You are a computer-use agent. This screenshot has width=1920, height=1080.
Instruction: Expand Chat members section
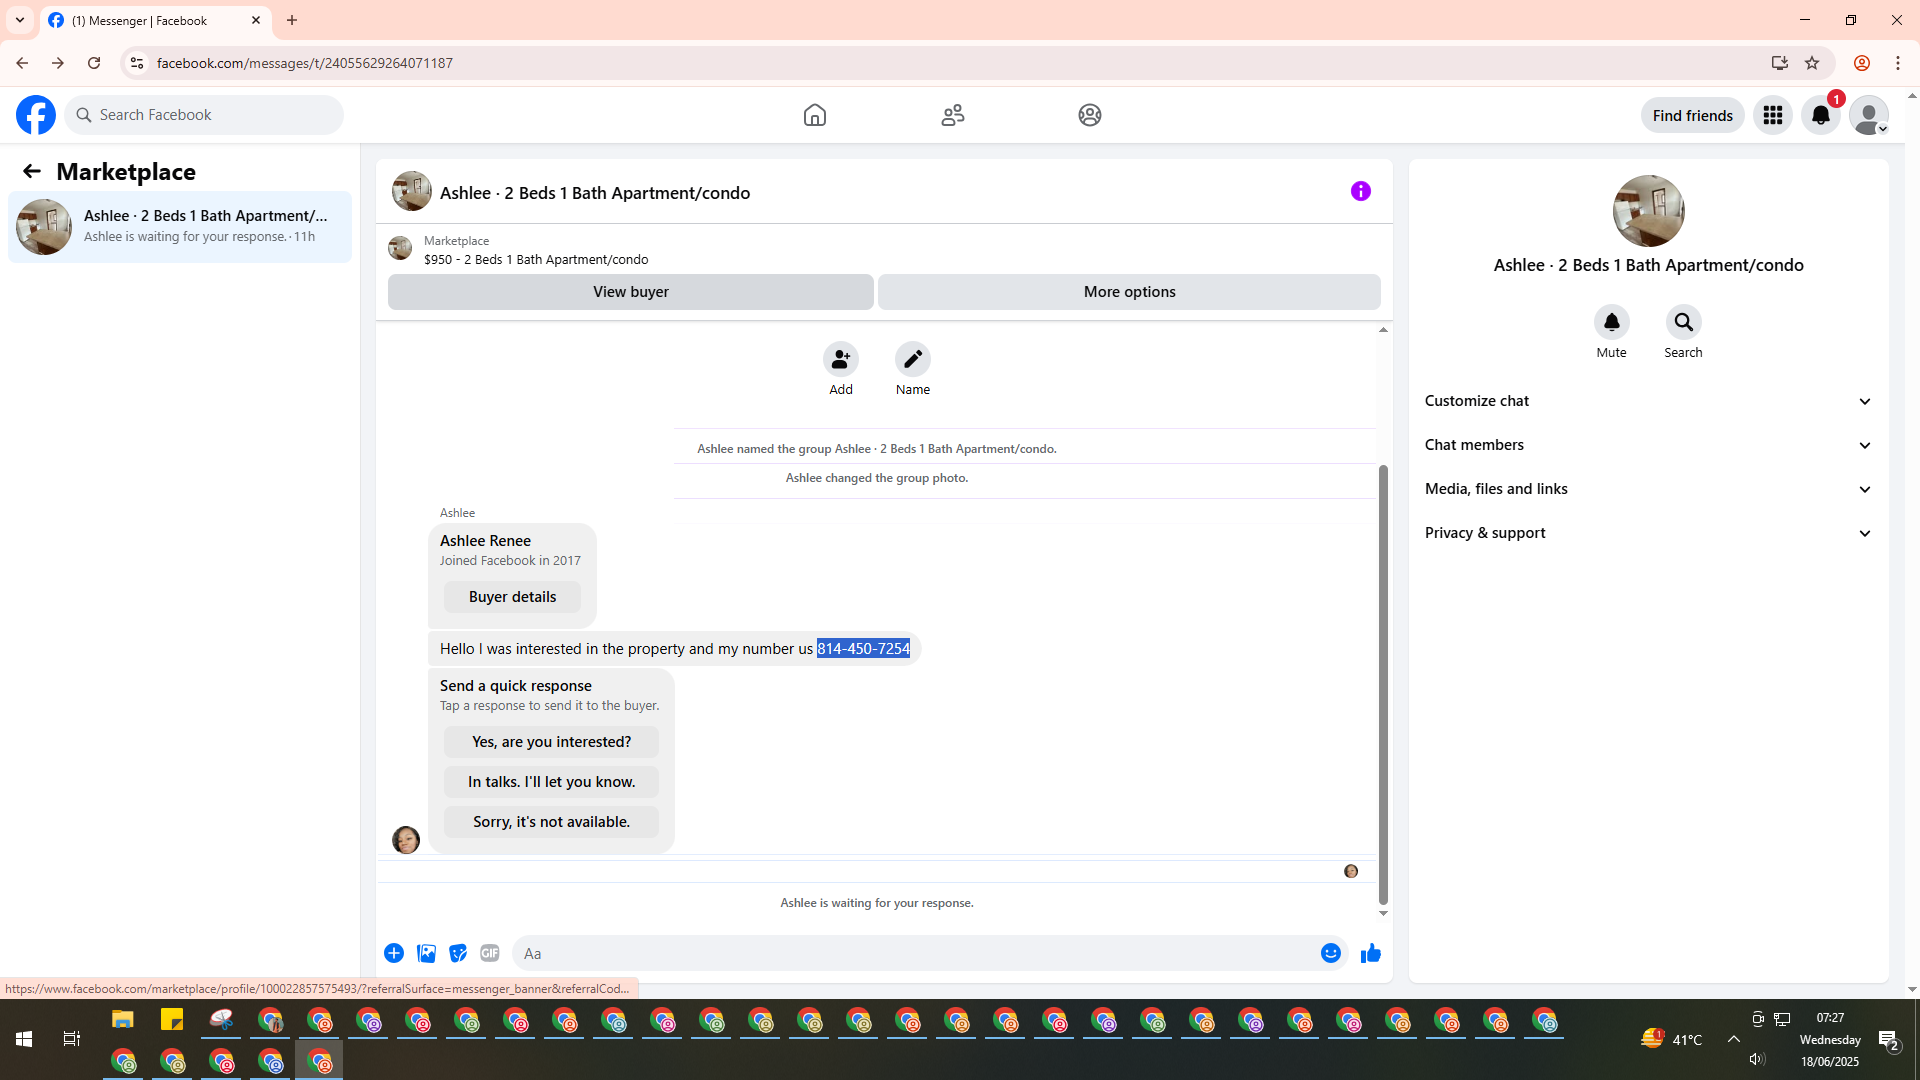[x=1649, y=445]
